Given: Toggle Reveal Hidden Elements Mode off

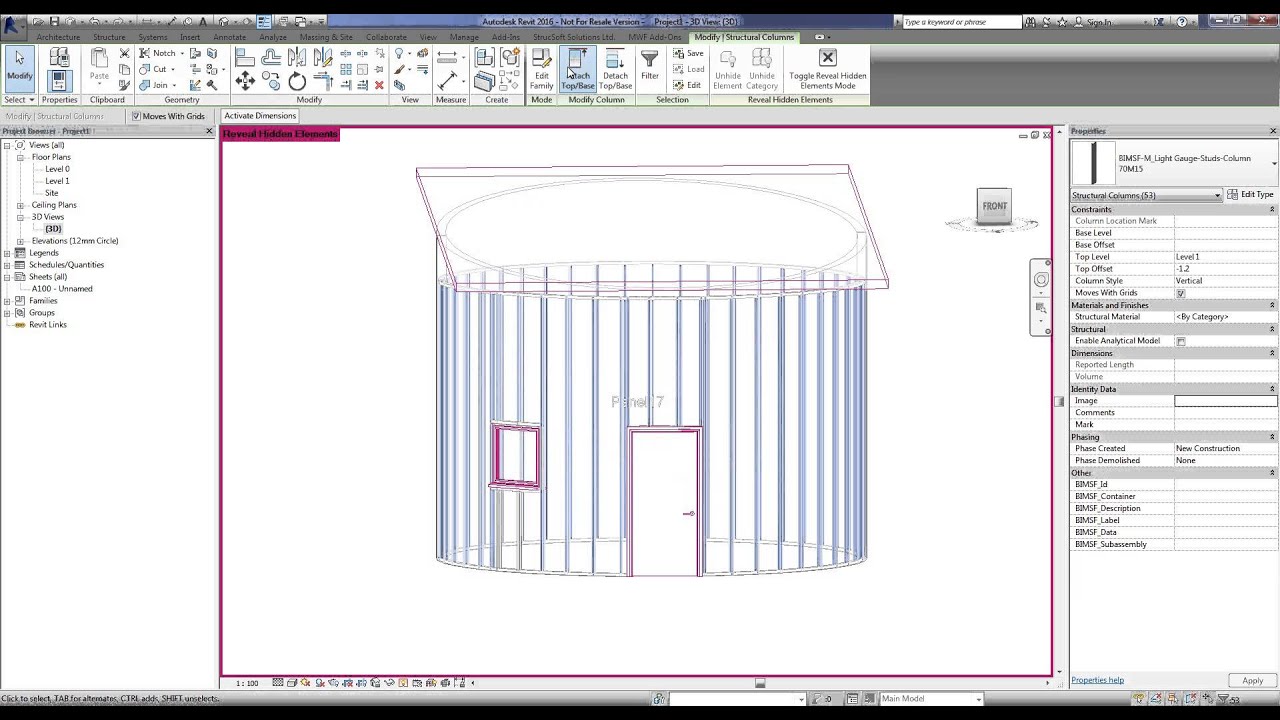Looking at the screenshot, I should 827,69.
